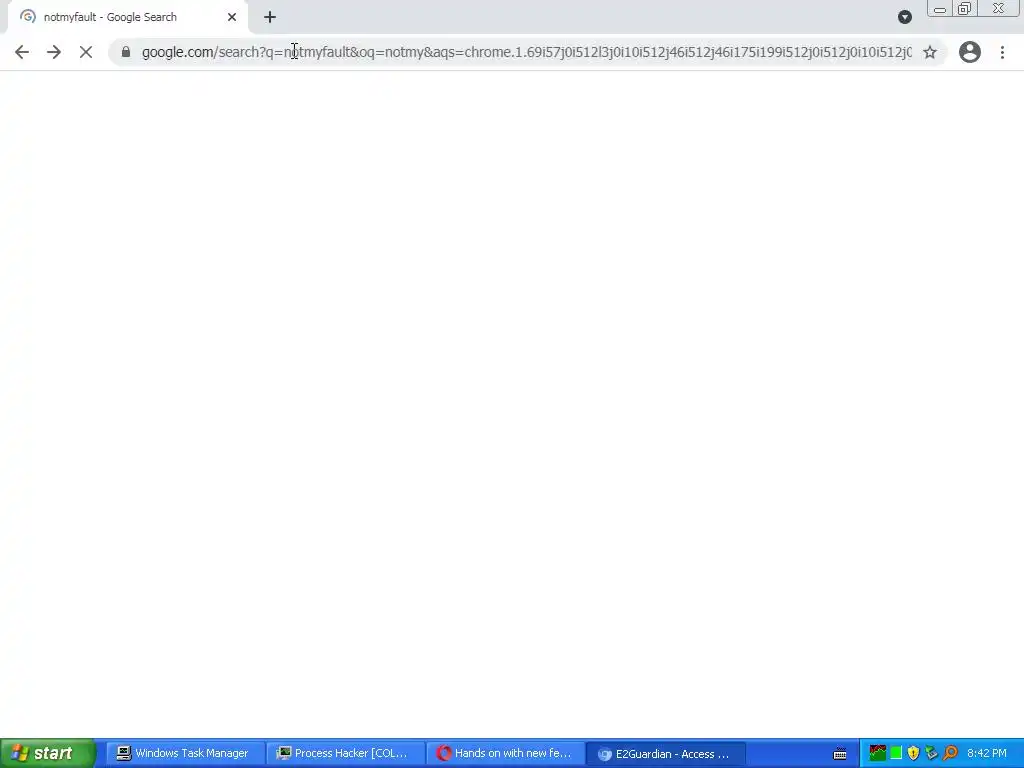Open Chrome's three-dot menu
1024x768 pixels.
tap(1002, 52)
